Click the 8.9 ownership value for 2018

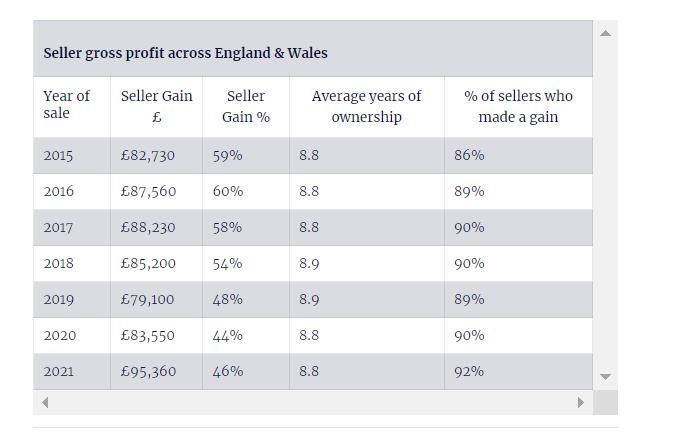click(x=309, y=263)
